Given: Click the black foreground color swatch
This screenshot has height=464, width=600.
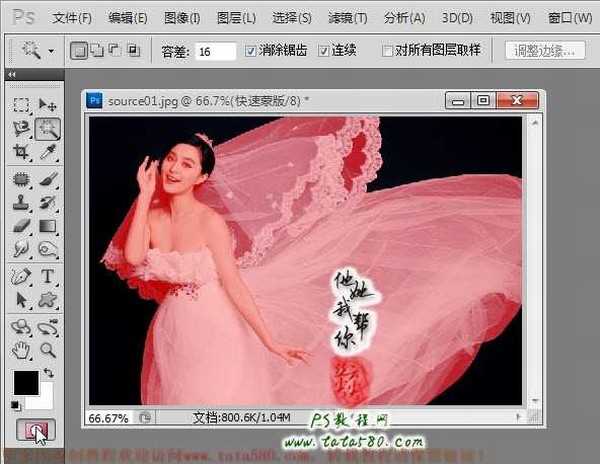Looking at the screenshot, I should (x=25, y=383).
